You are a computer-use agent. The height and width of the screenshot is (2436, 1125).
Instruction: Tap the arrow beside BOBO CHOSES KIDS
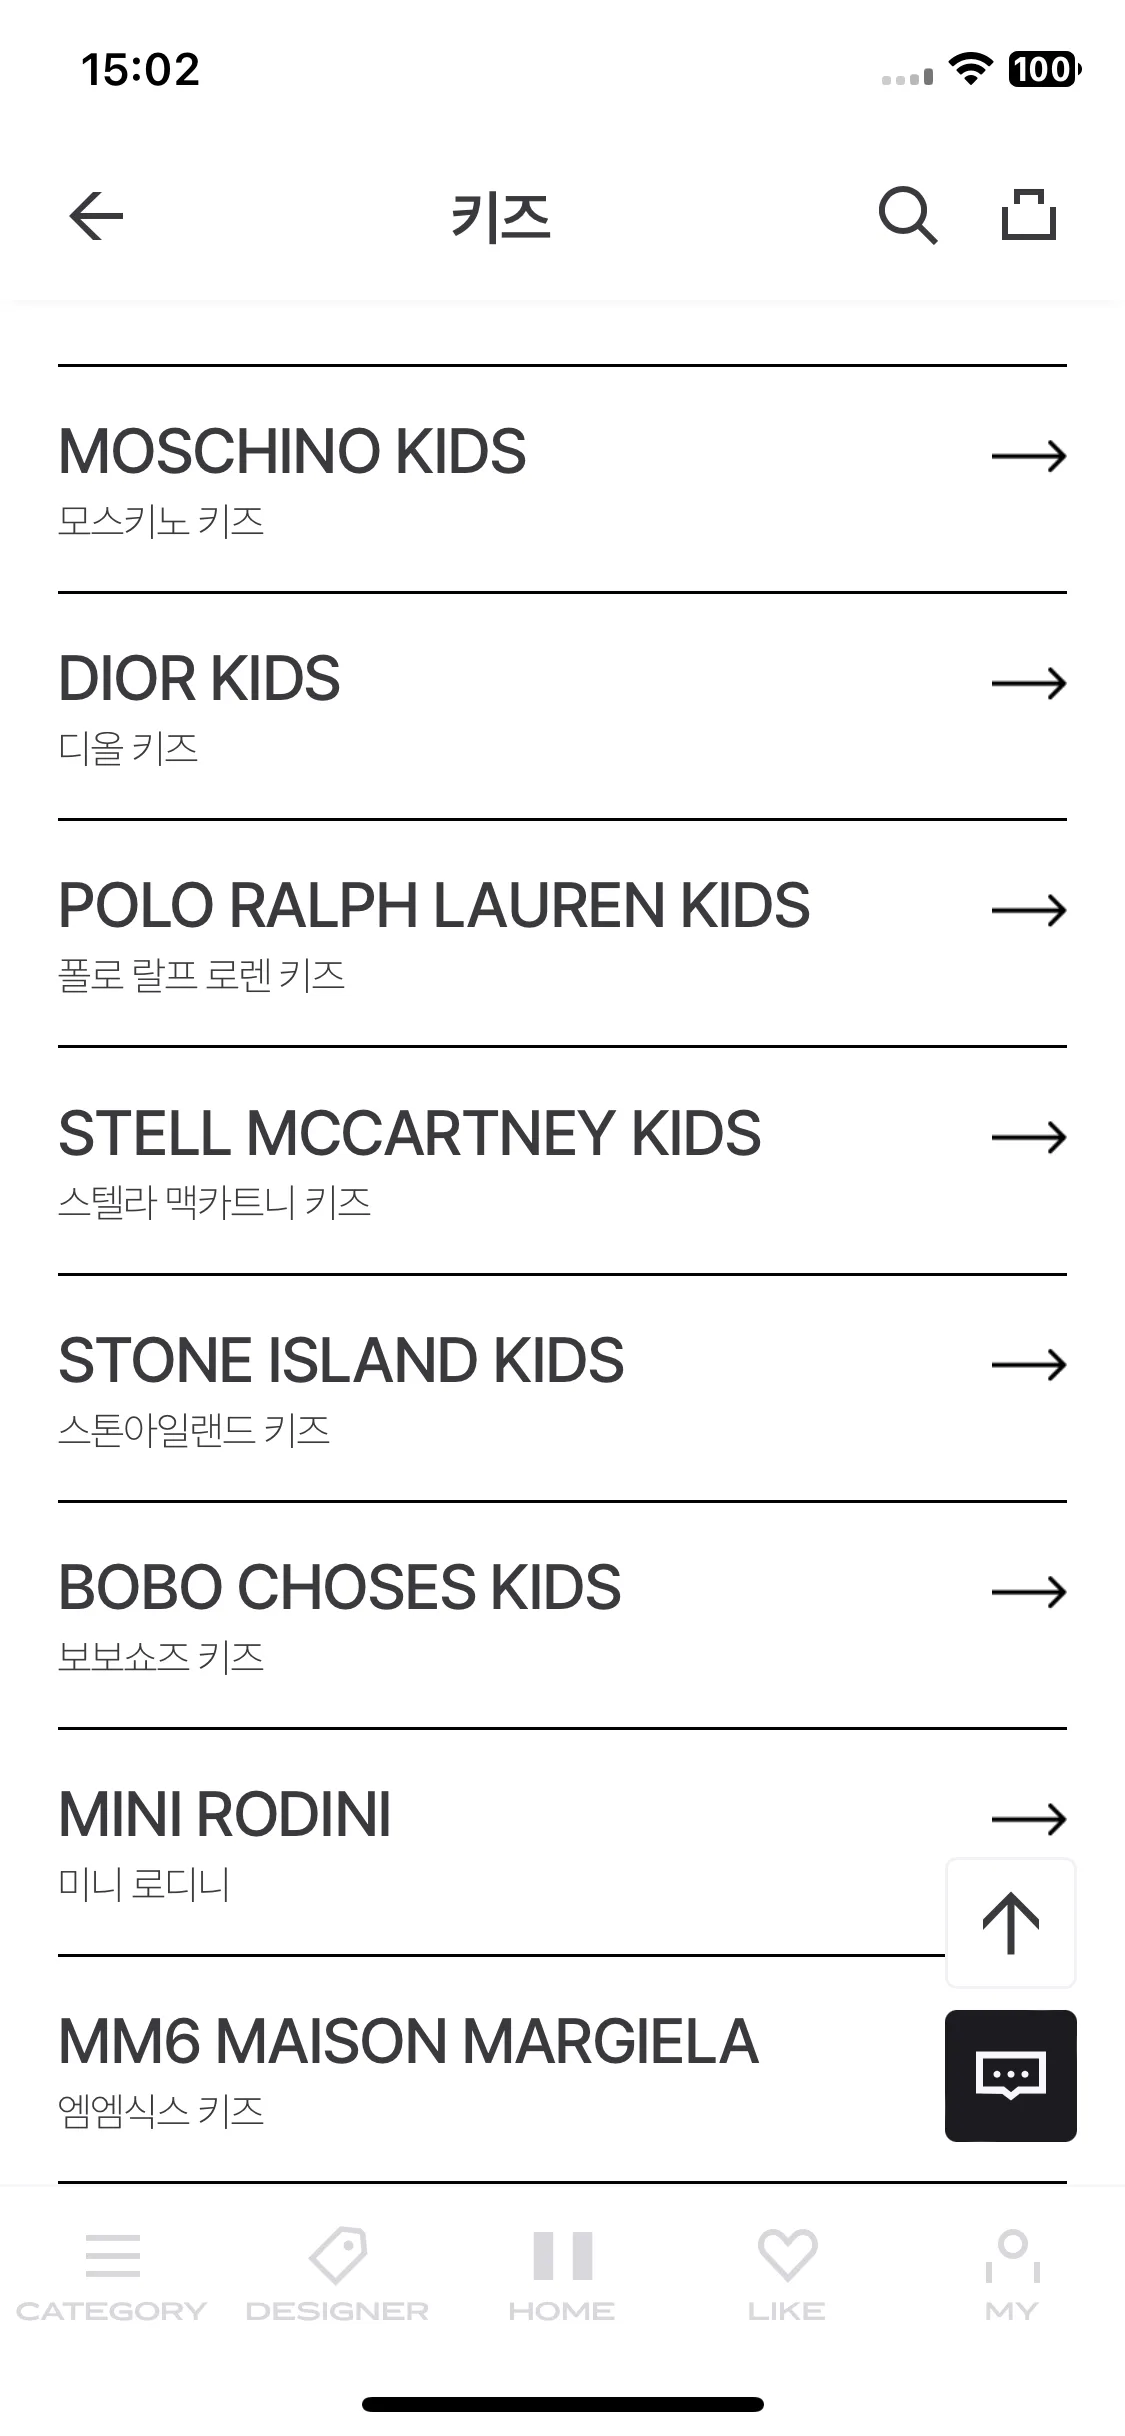tap(1029, 1591)
